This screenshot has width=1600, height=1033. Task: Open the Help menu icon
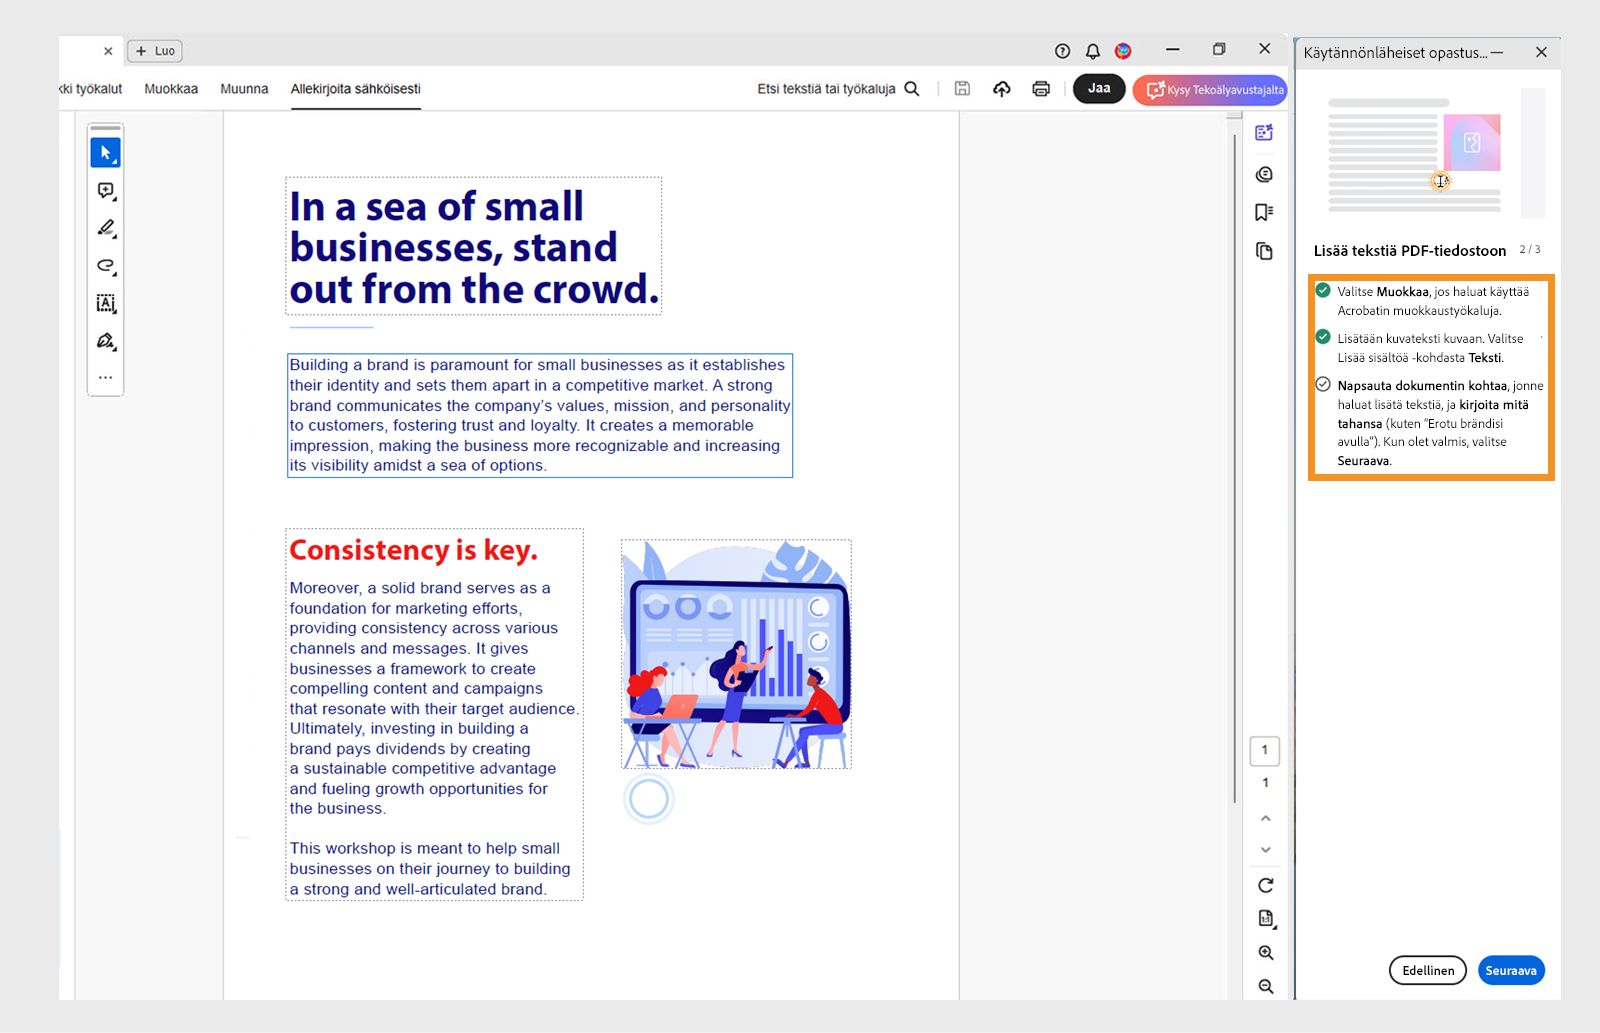point(1062,51)
